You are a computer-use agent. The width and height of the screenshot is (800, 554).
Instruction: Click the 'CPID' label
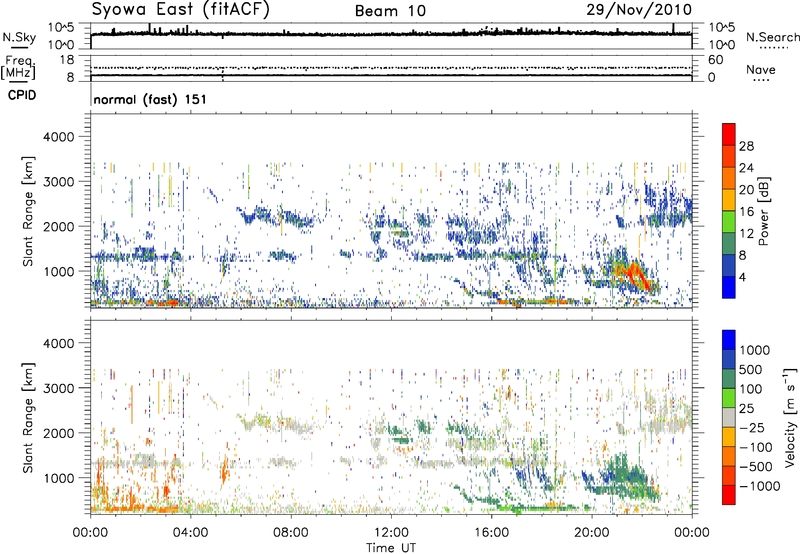point(22,95)
